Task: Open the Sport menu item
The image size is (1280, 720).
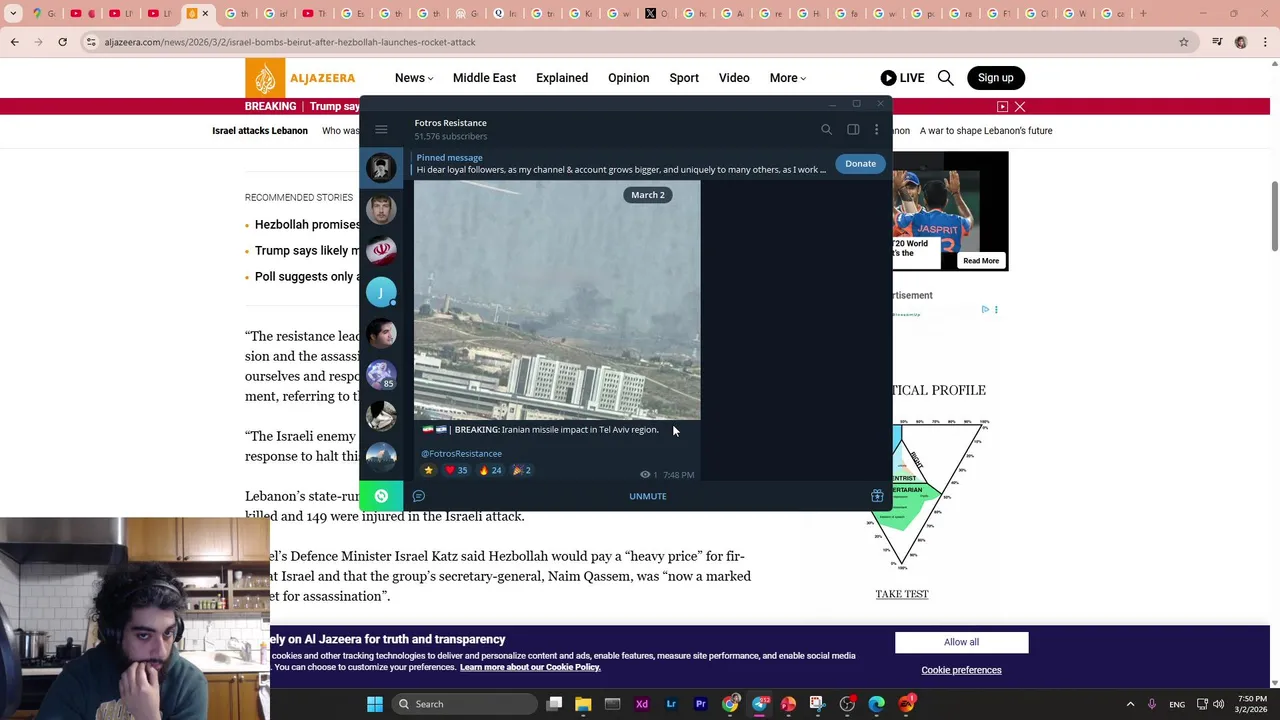Action: [x=684, y=78]
